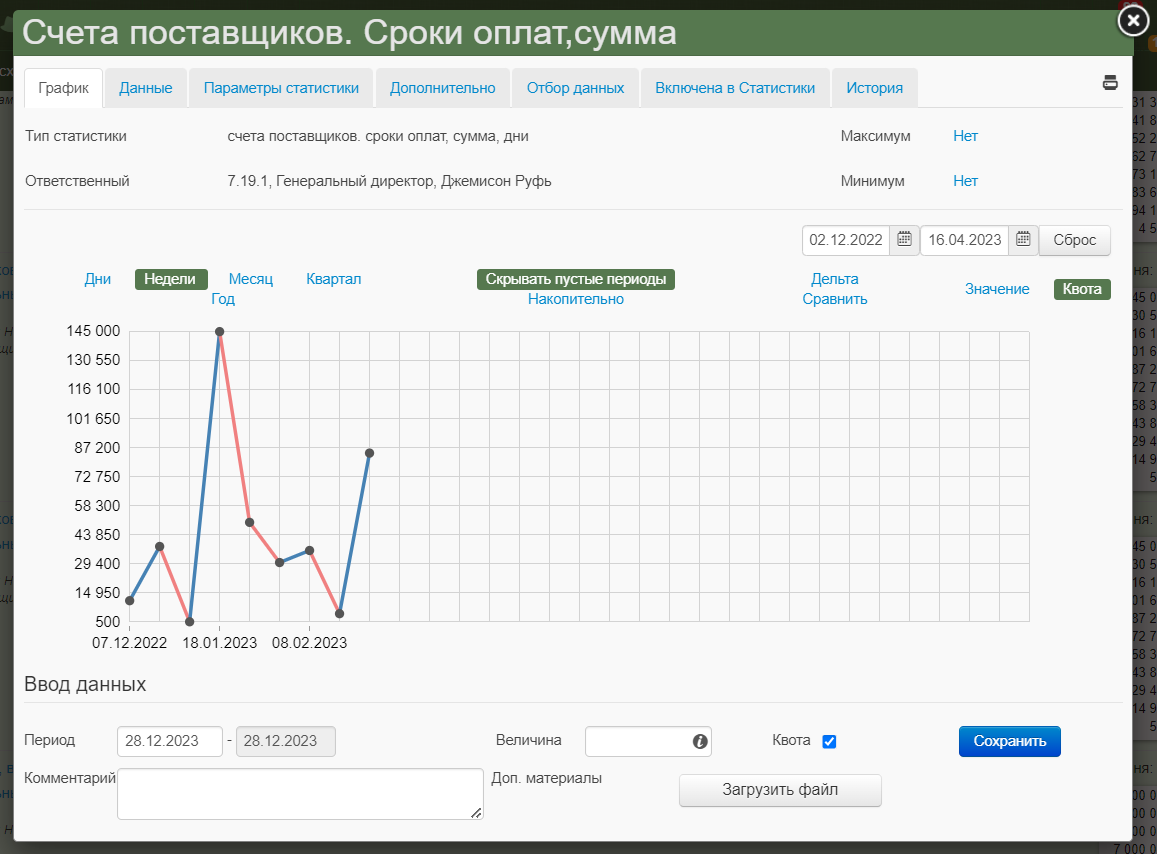Click the first chart point at 07.12.2022
Image resolution: width=1157 pixels, height=854 pixels.
(130, 601)
